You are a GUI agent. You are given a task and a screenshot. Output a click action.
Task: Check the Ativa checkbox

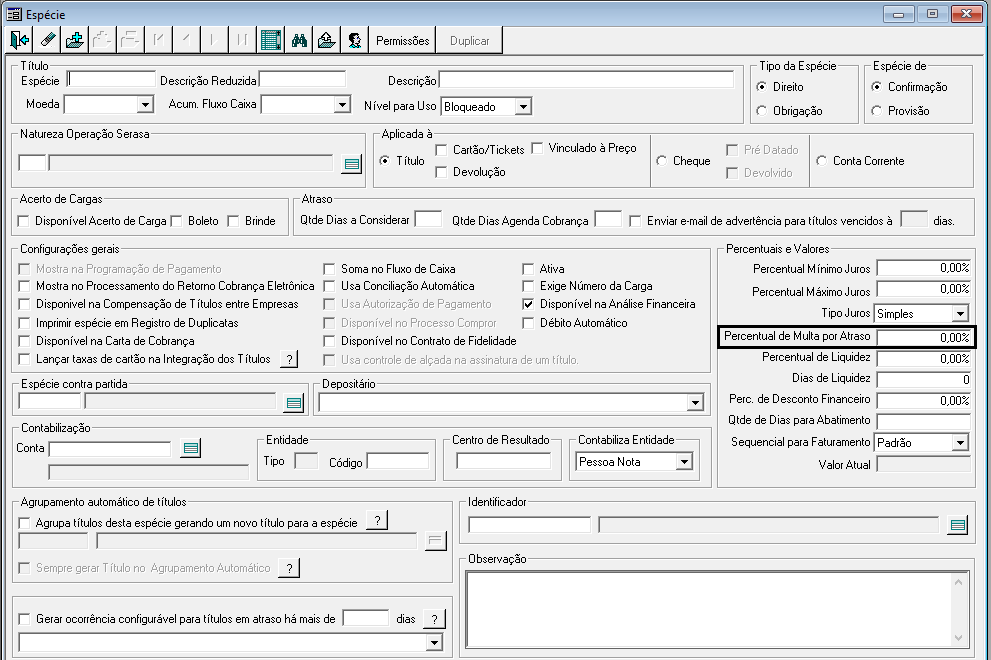528,269
